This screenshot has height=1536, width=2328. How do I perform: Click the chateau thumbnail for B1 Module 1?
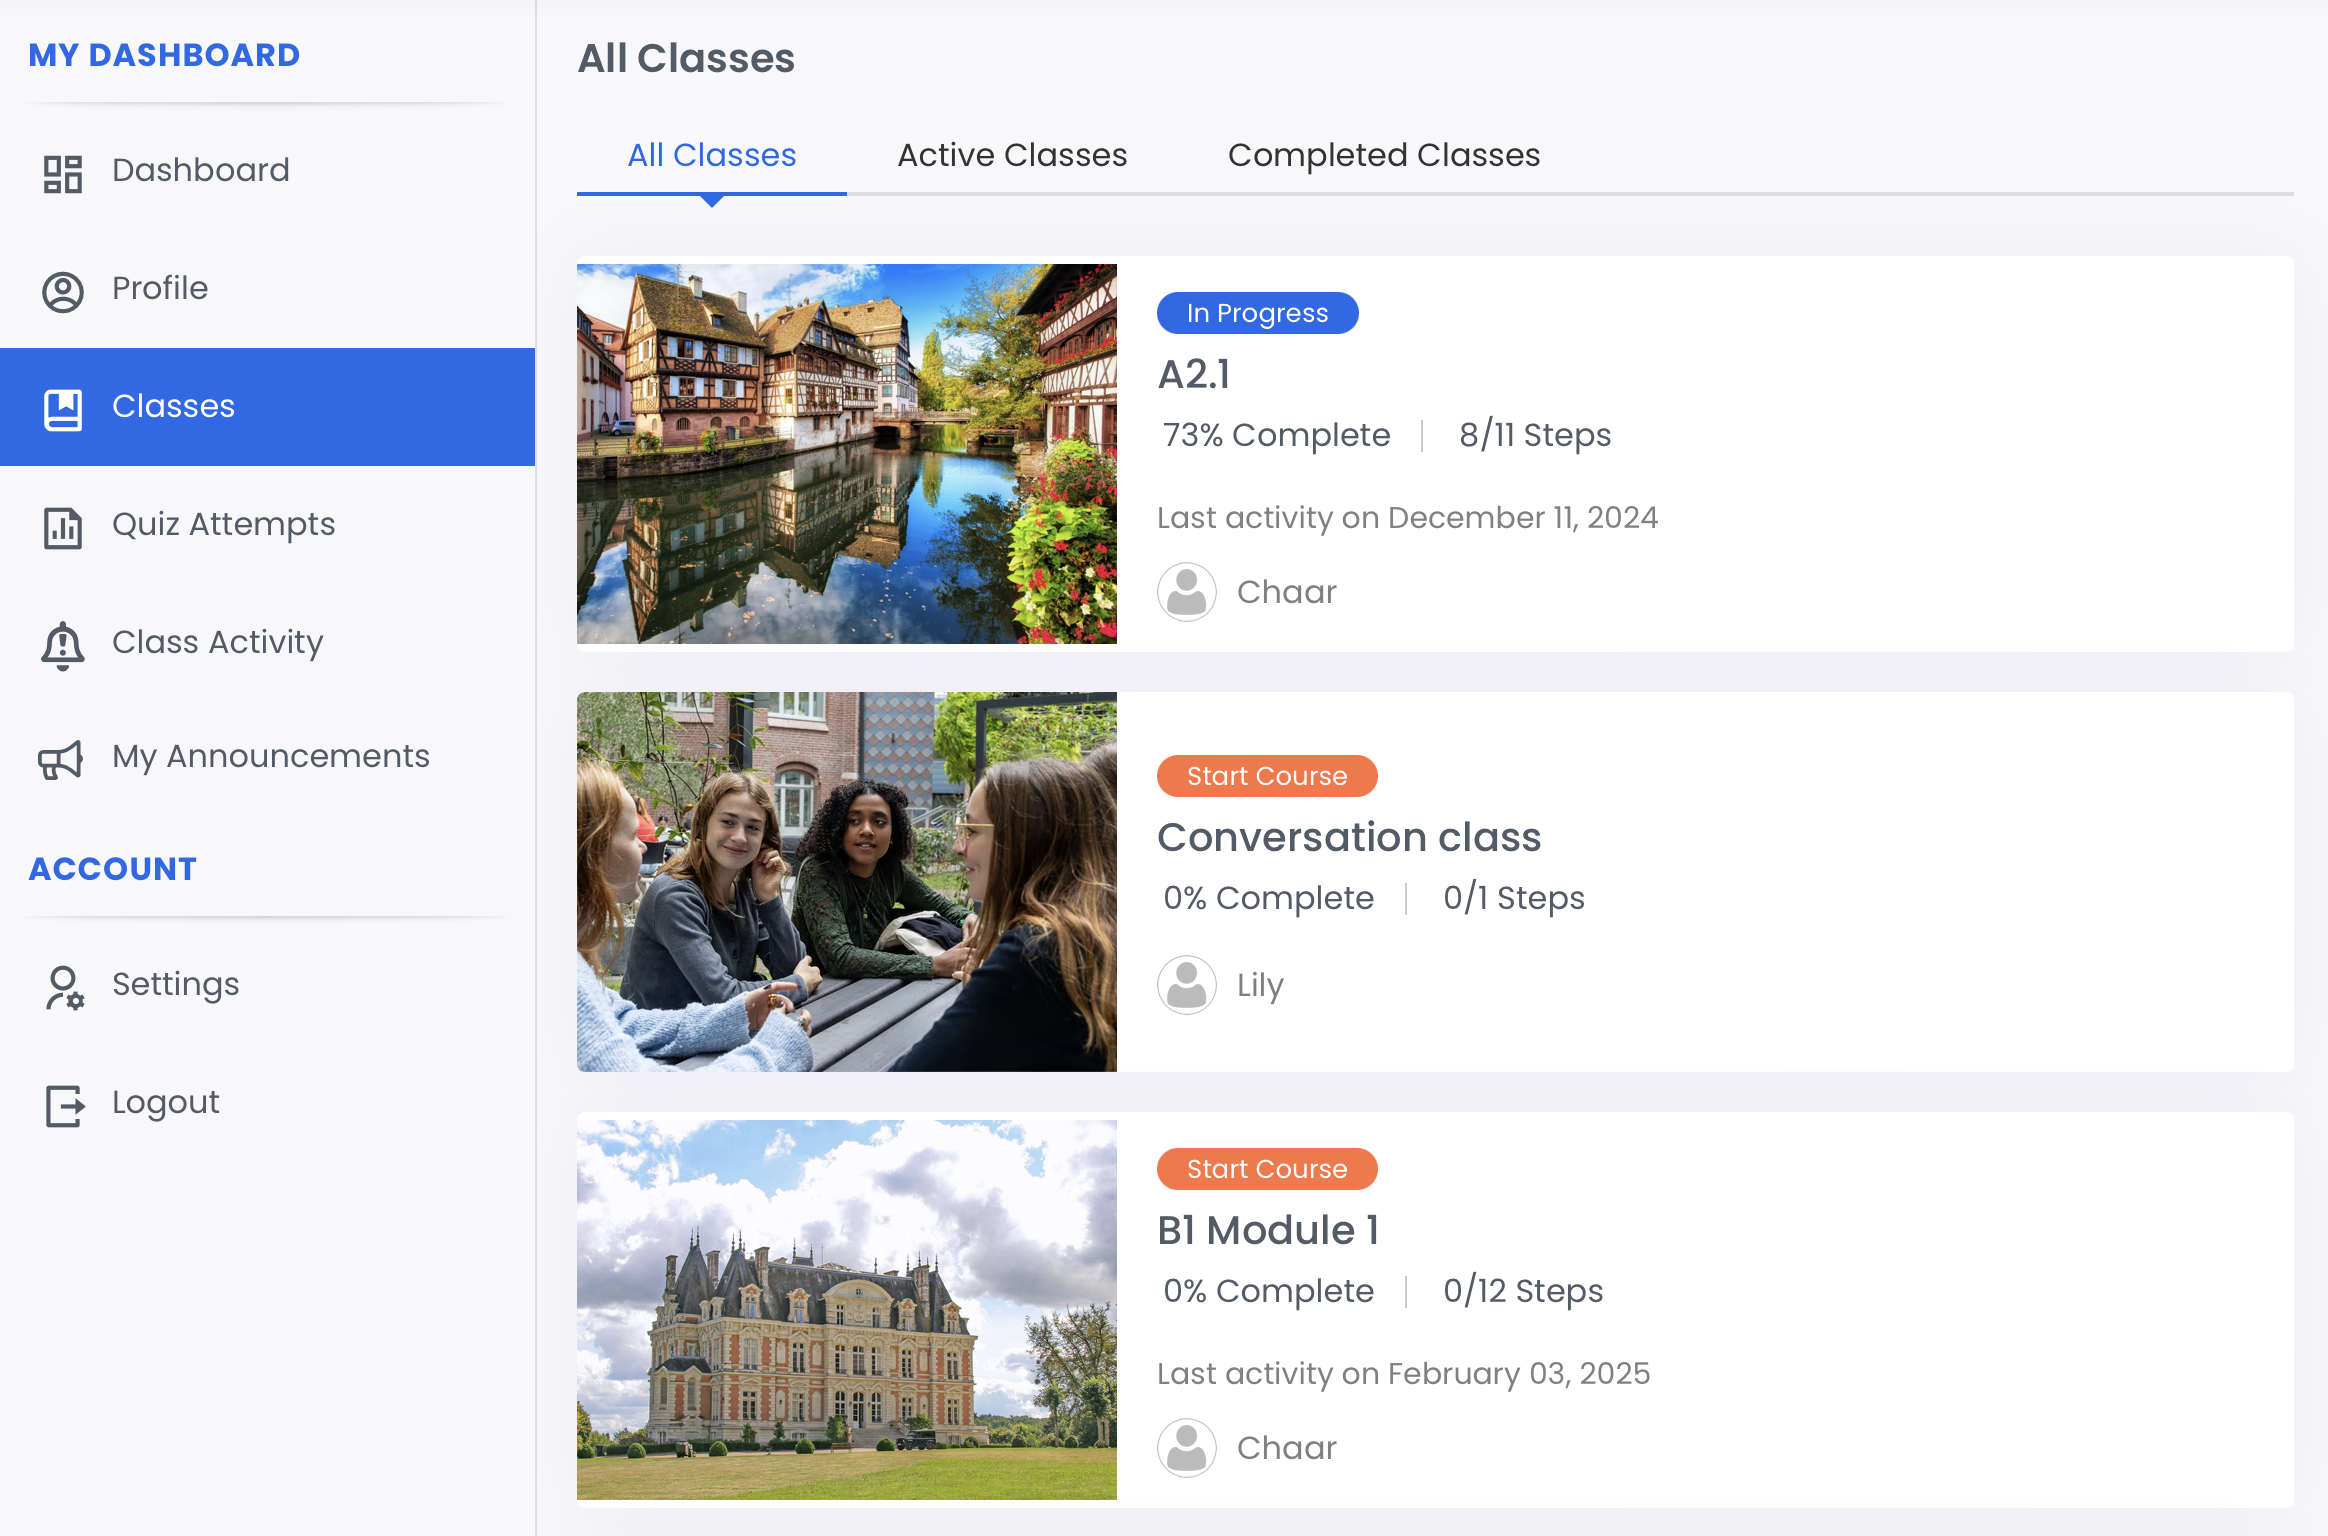pos(846,1309)
